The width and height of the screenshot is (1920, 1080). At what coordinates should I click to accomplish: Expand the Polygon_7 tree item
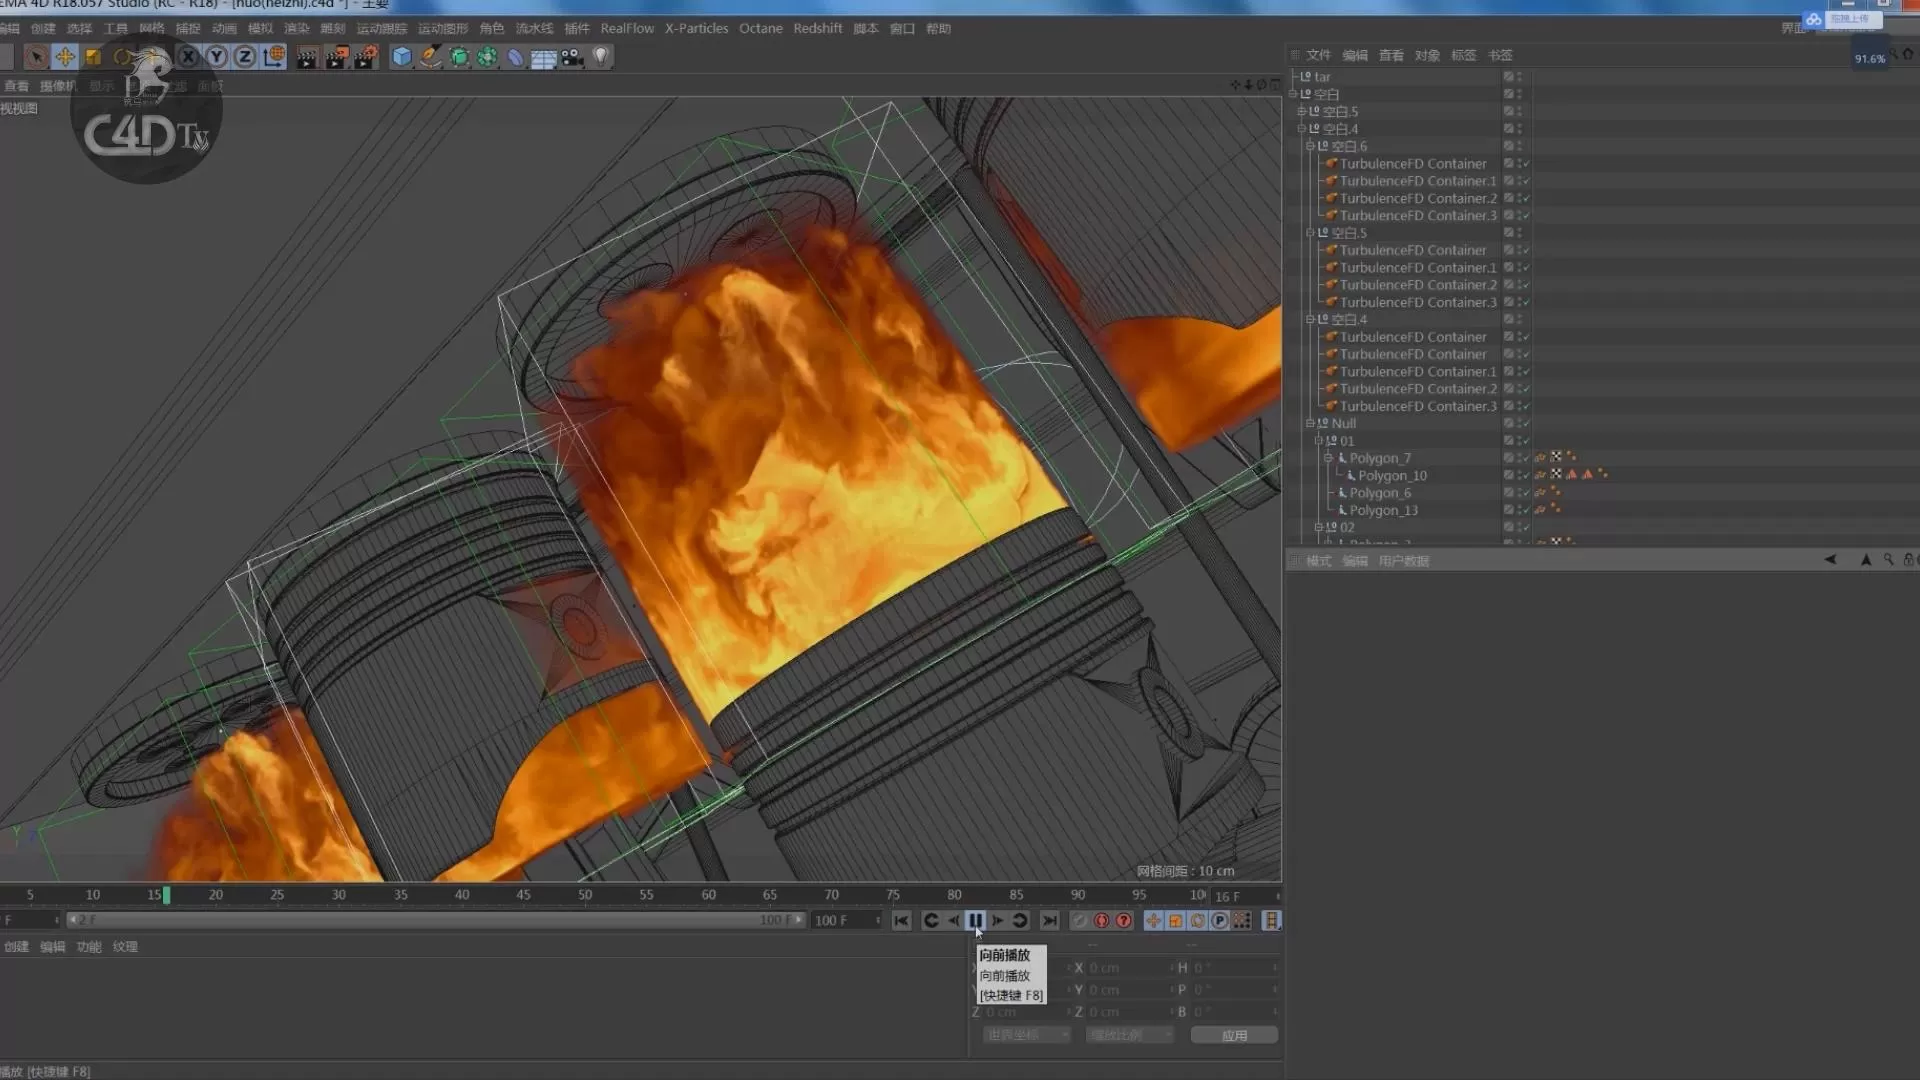pos(1329,458)
